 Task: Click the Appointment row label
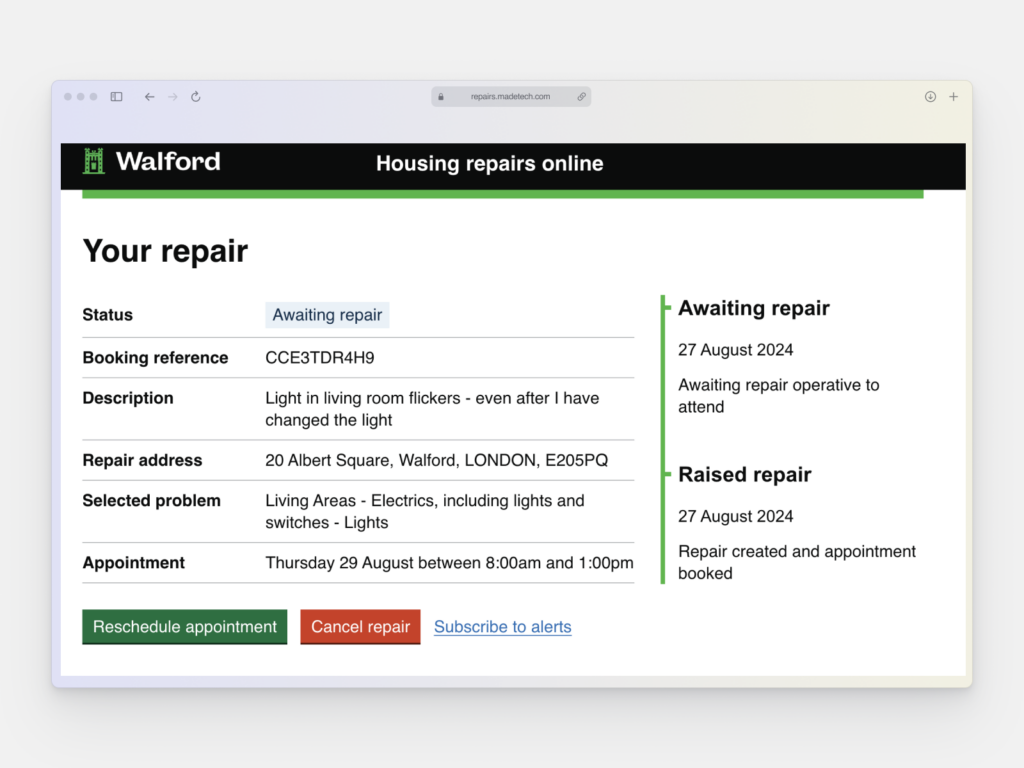[x=134, y=563]
